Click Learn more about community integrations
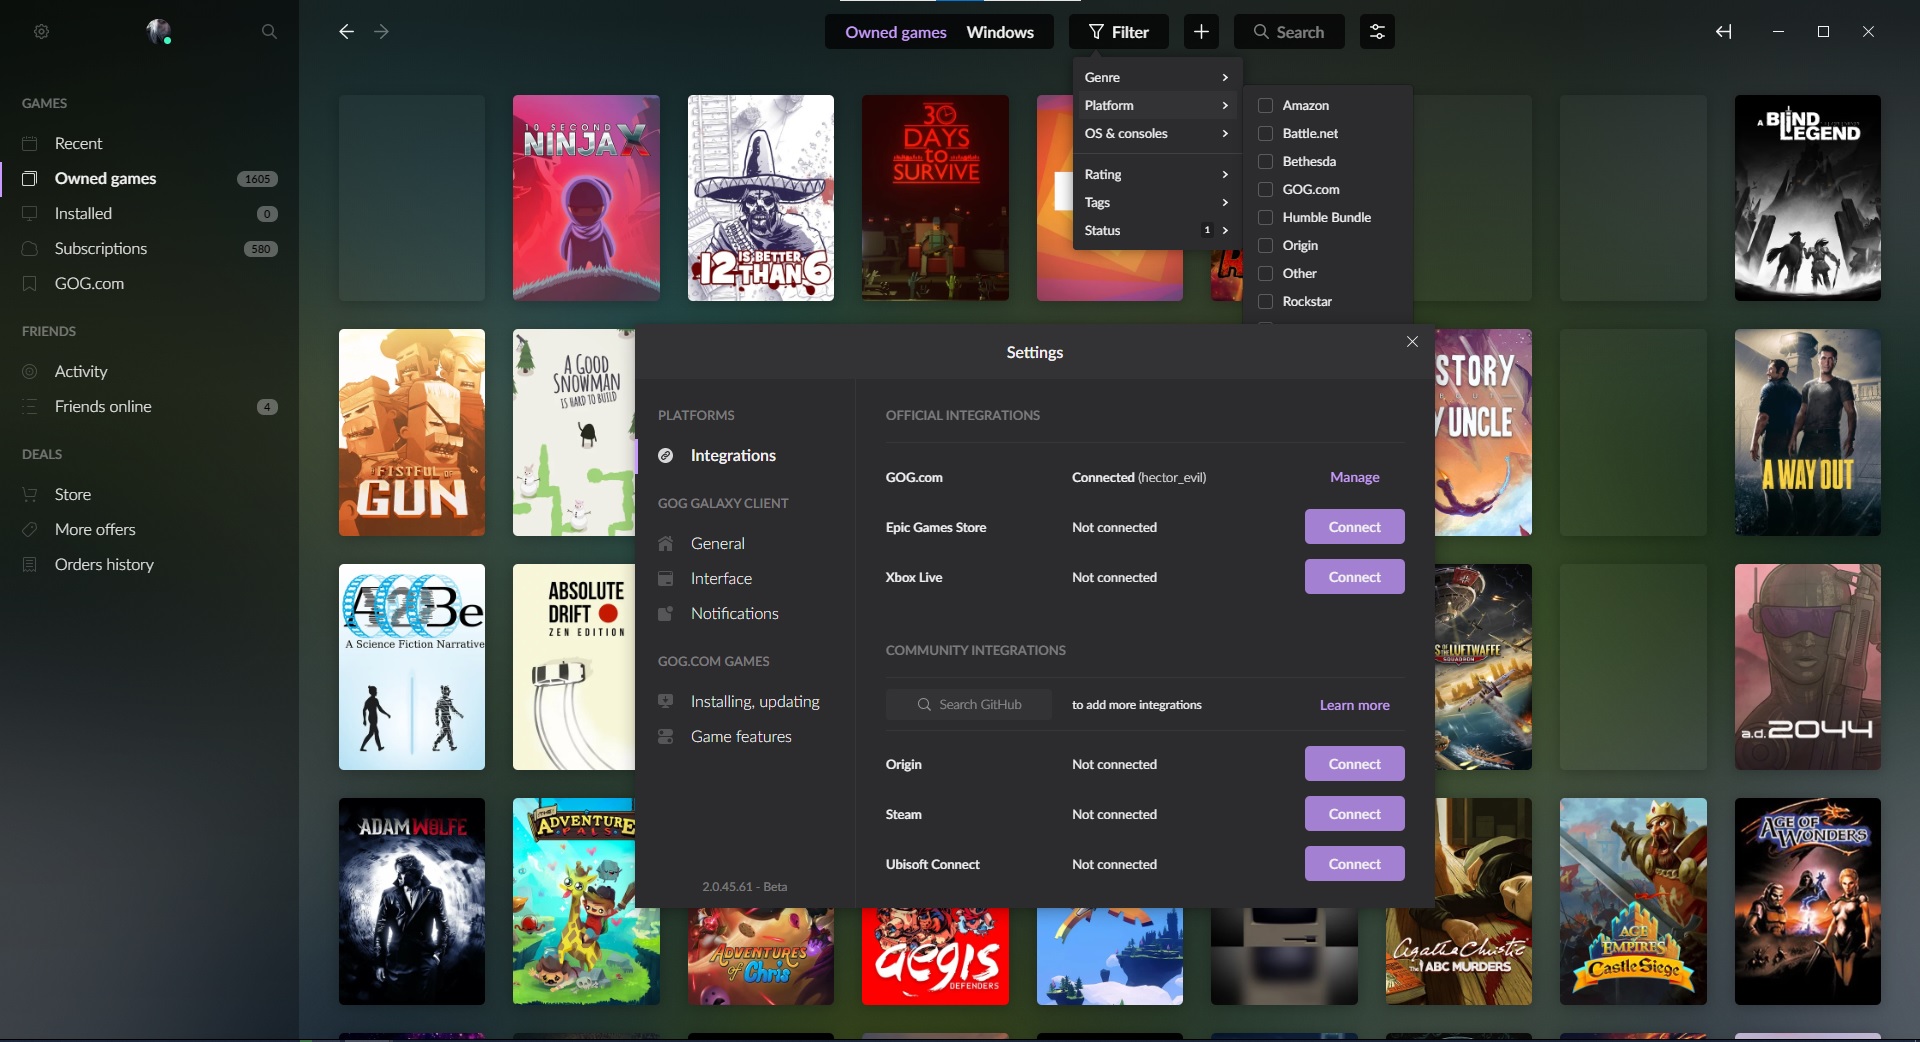The height and width of the screenshot is (1042, 1920). 1354,705
